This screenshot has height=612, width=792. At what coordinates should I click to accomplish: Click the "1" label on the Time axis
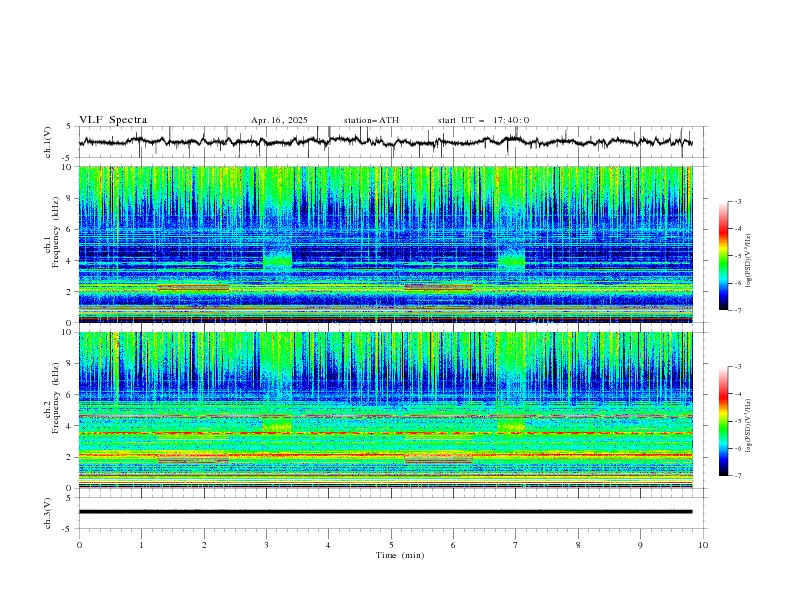141,545
